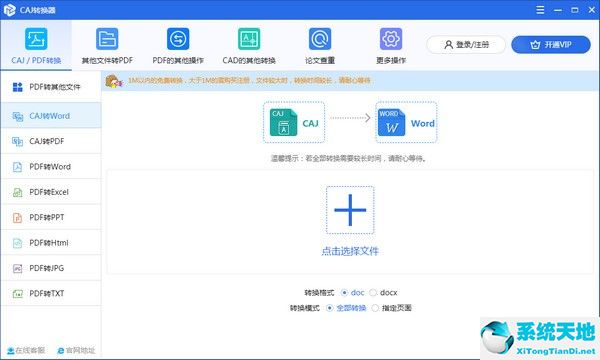Open 论文查重 toolbar icon
600x360 pixels.
pyautogui.click(x=320, y=39)
